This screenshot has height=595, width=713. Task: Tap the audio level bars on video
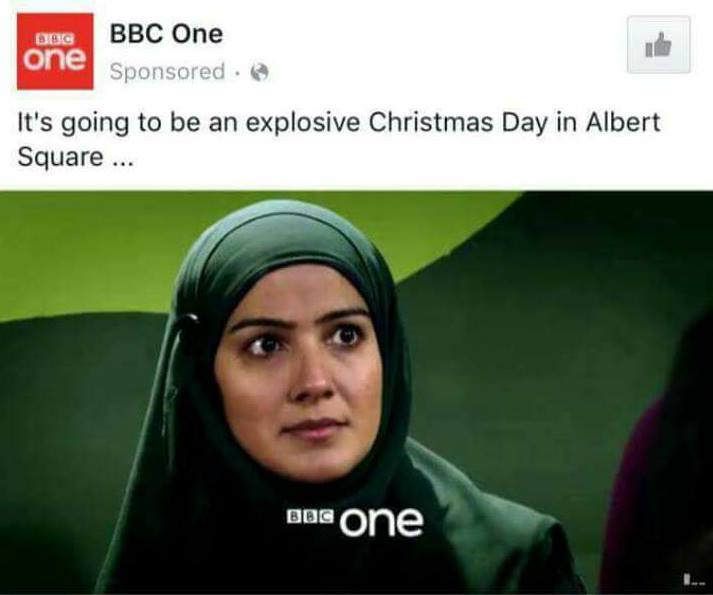click(695, 580)
